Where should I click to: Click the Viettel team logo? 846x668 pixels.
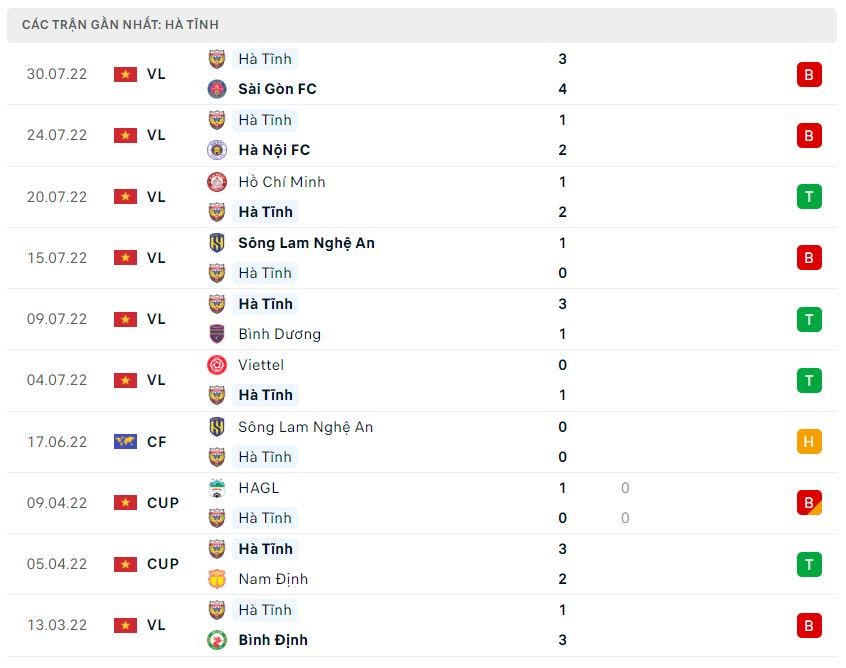tap(217, 365)
